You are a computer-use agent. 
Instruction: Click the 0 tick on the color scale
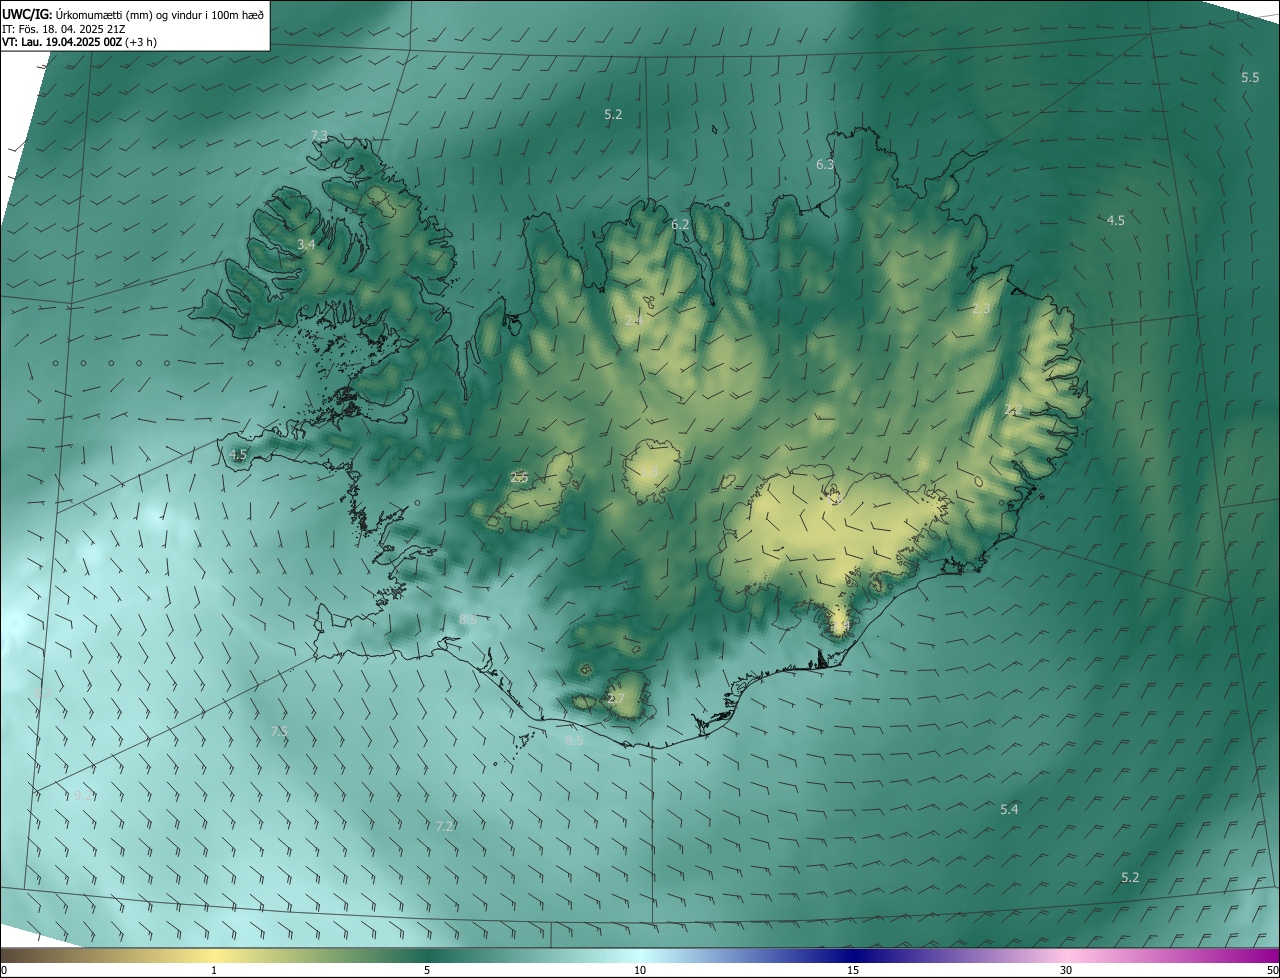(x=4, y=970)
